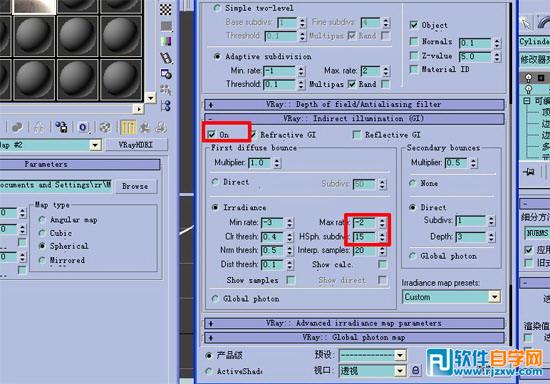Click the Go Forward to Sibling icon
Image resolution: width=550 pixels, height=384 pixels.
(161, 127)
